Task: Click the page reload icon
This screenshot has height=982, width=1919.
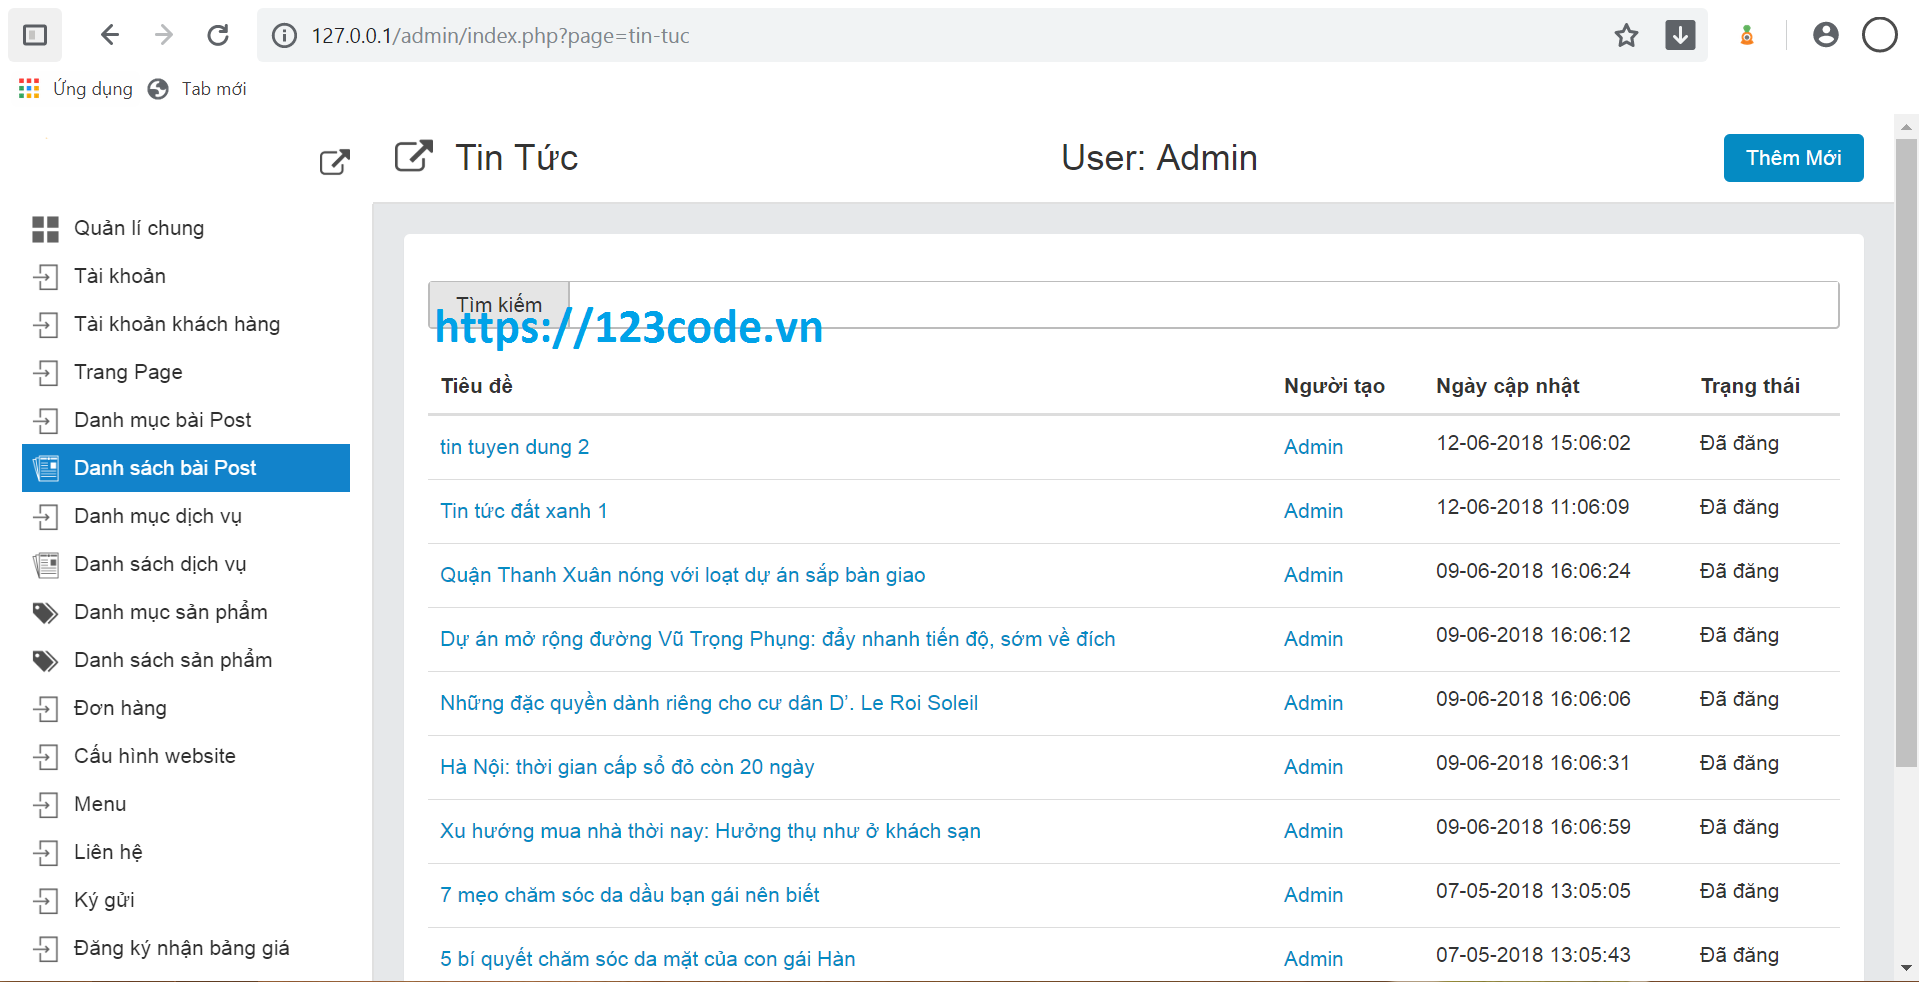Action: (x=218, y=35)
